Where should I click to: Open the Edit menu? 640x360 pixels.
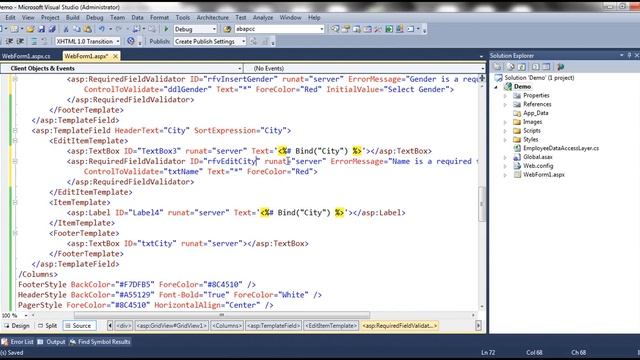pyautogui.click(x=10, y=18)
